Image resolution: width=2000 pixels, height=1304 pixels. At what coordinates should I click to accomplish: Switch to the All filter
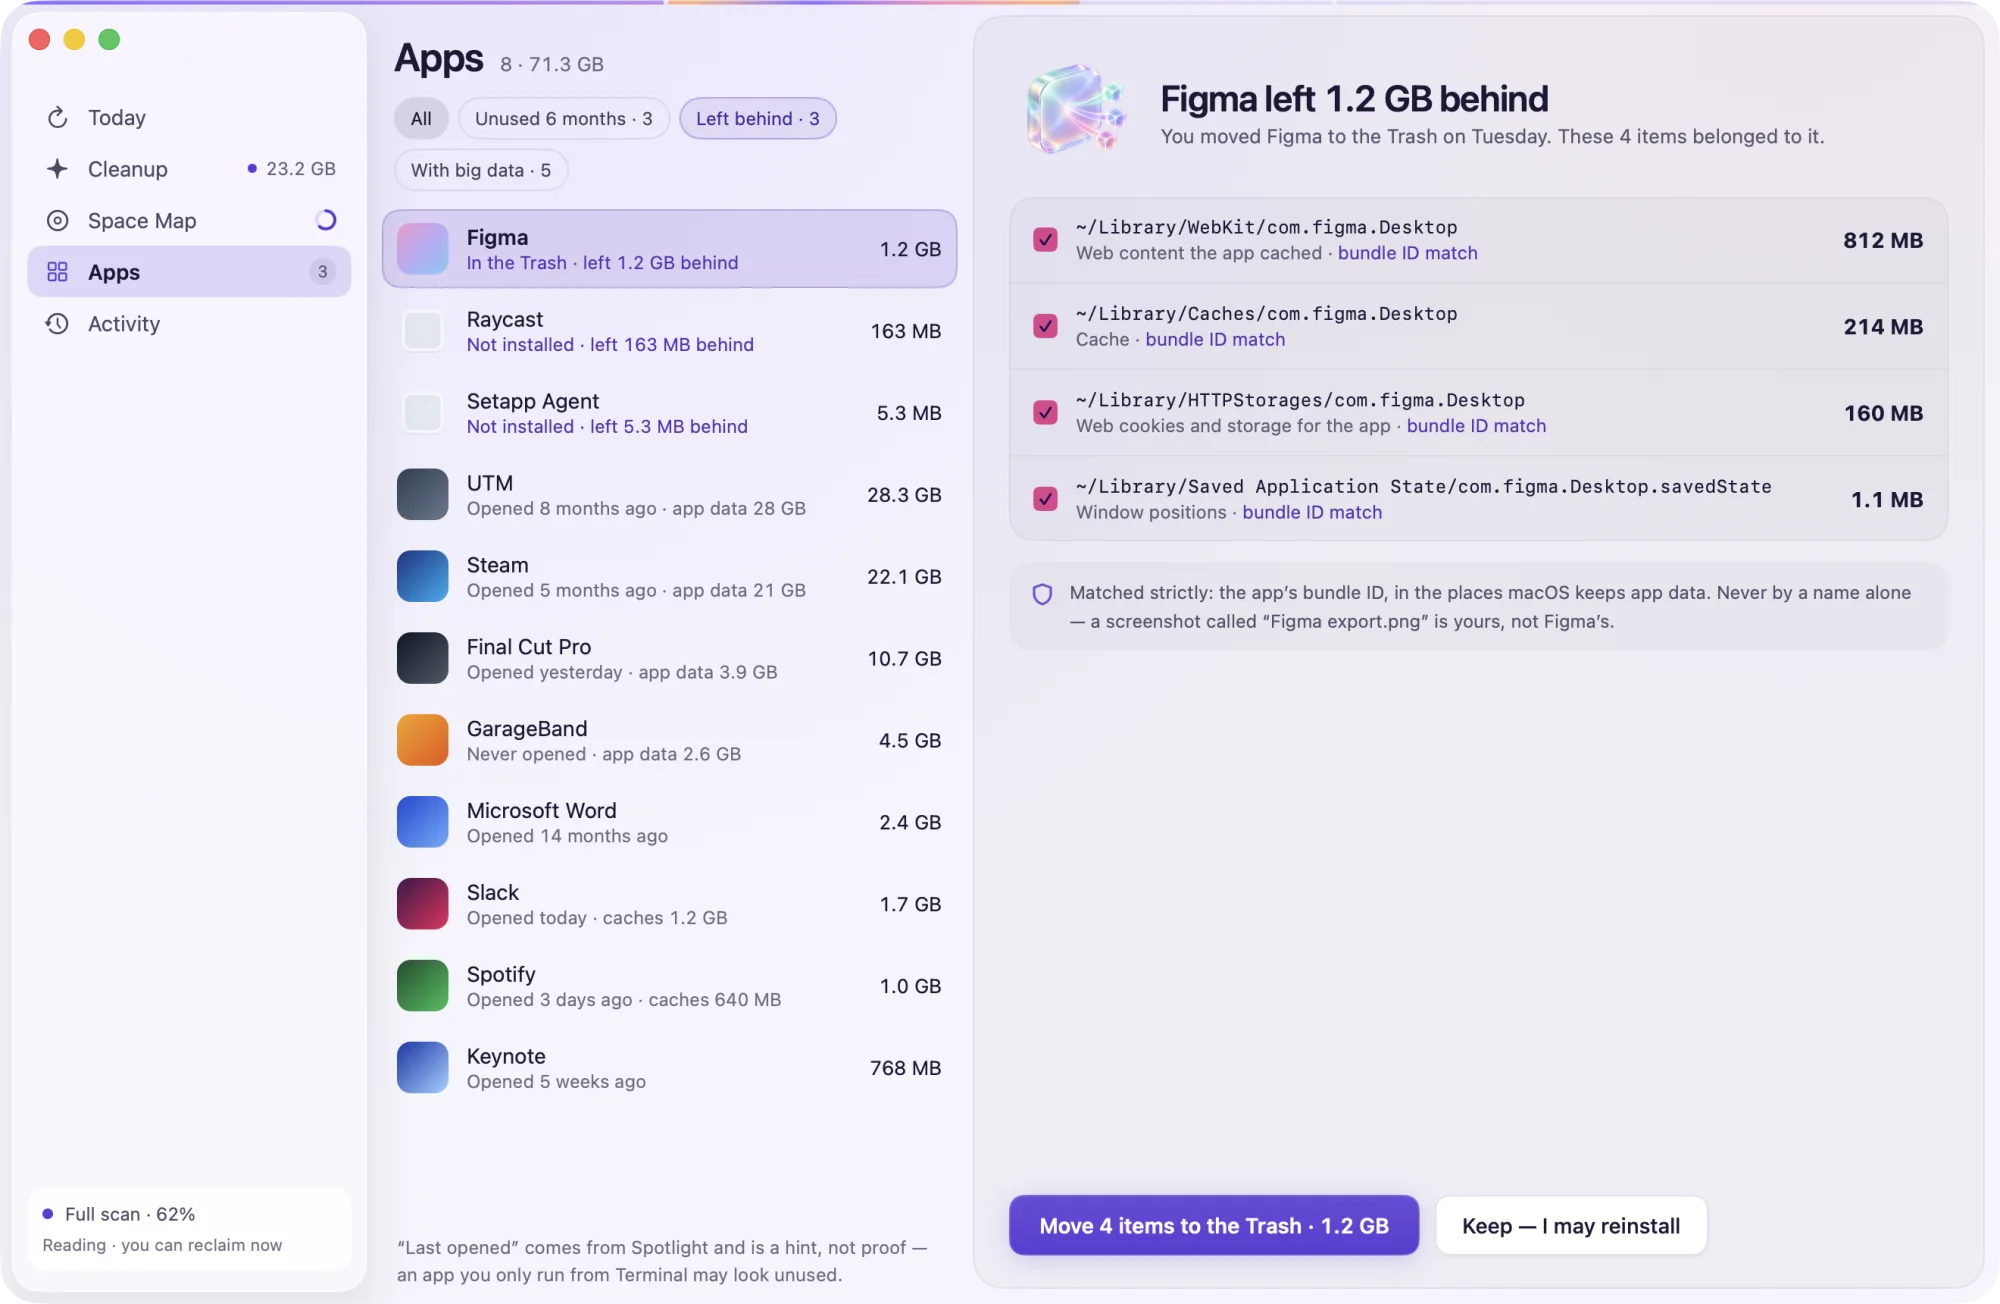click(x=421, y=119)
